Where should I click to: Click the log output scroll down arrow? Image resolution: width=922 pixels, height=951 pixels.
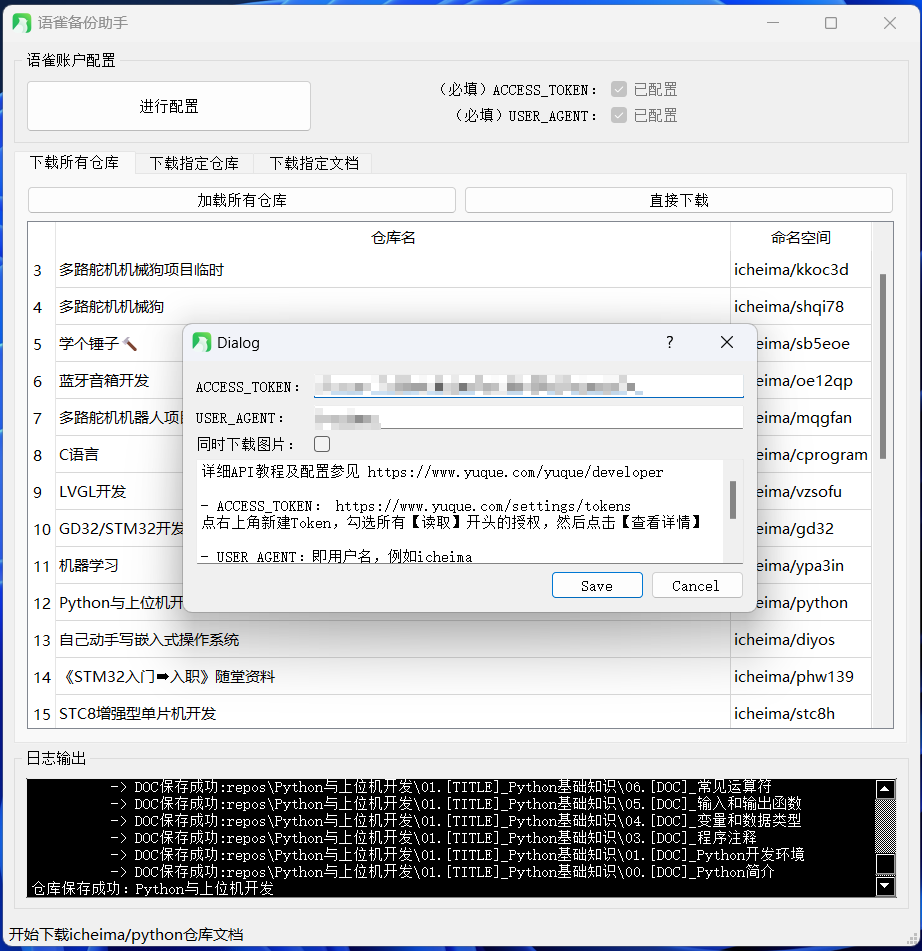click(x=885, y=886)
